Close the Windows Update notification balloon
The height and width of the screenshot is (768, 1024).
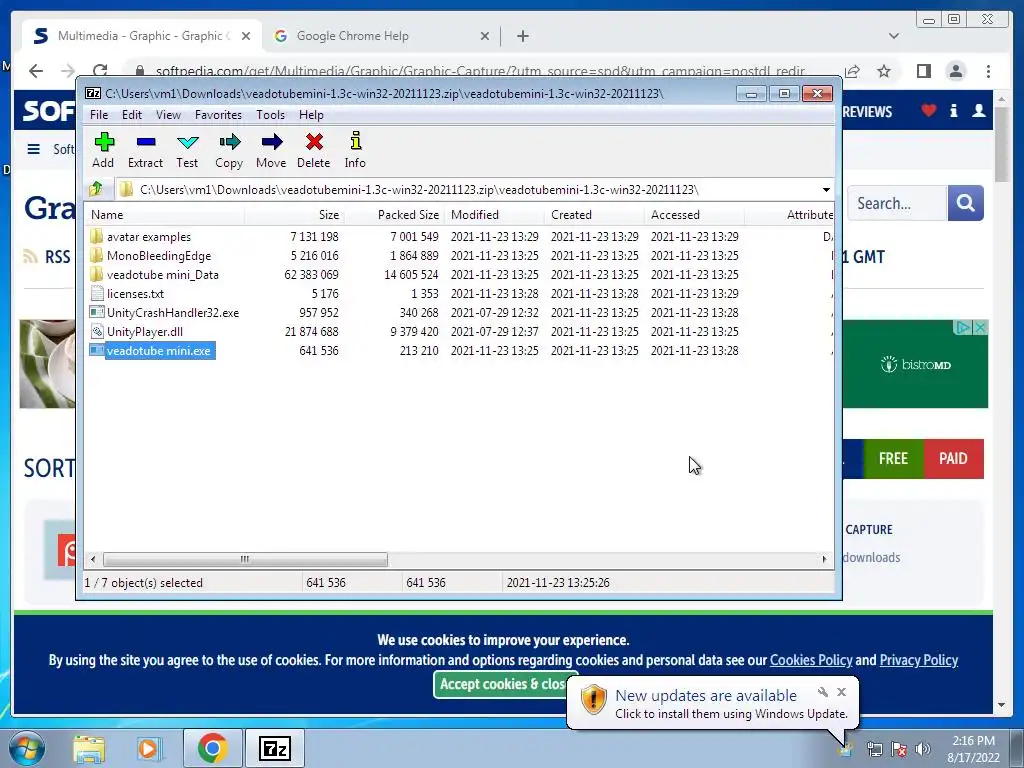click(841, 692)
